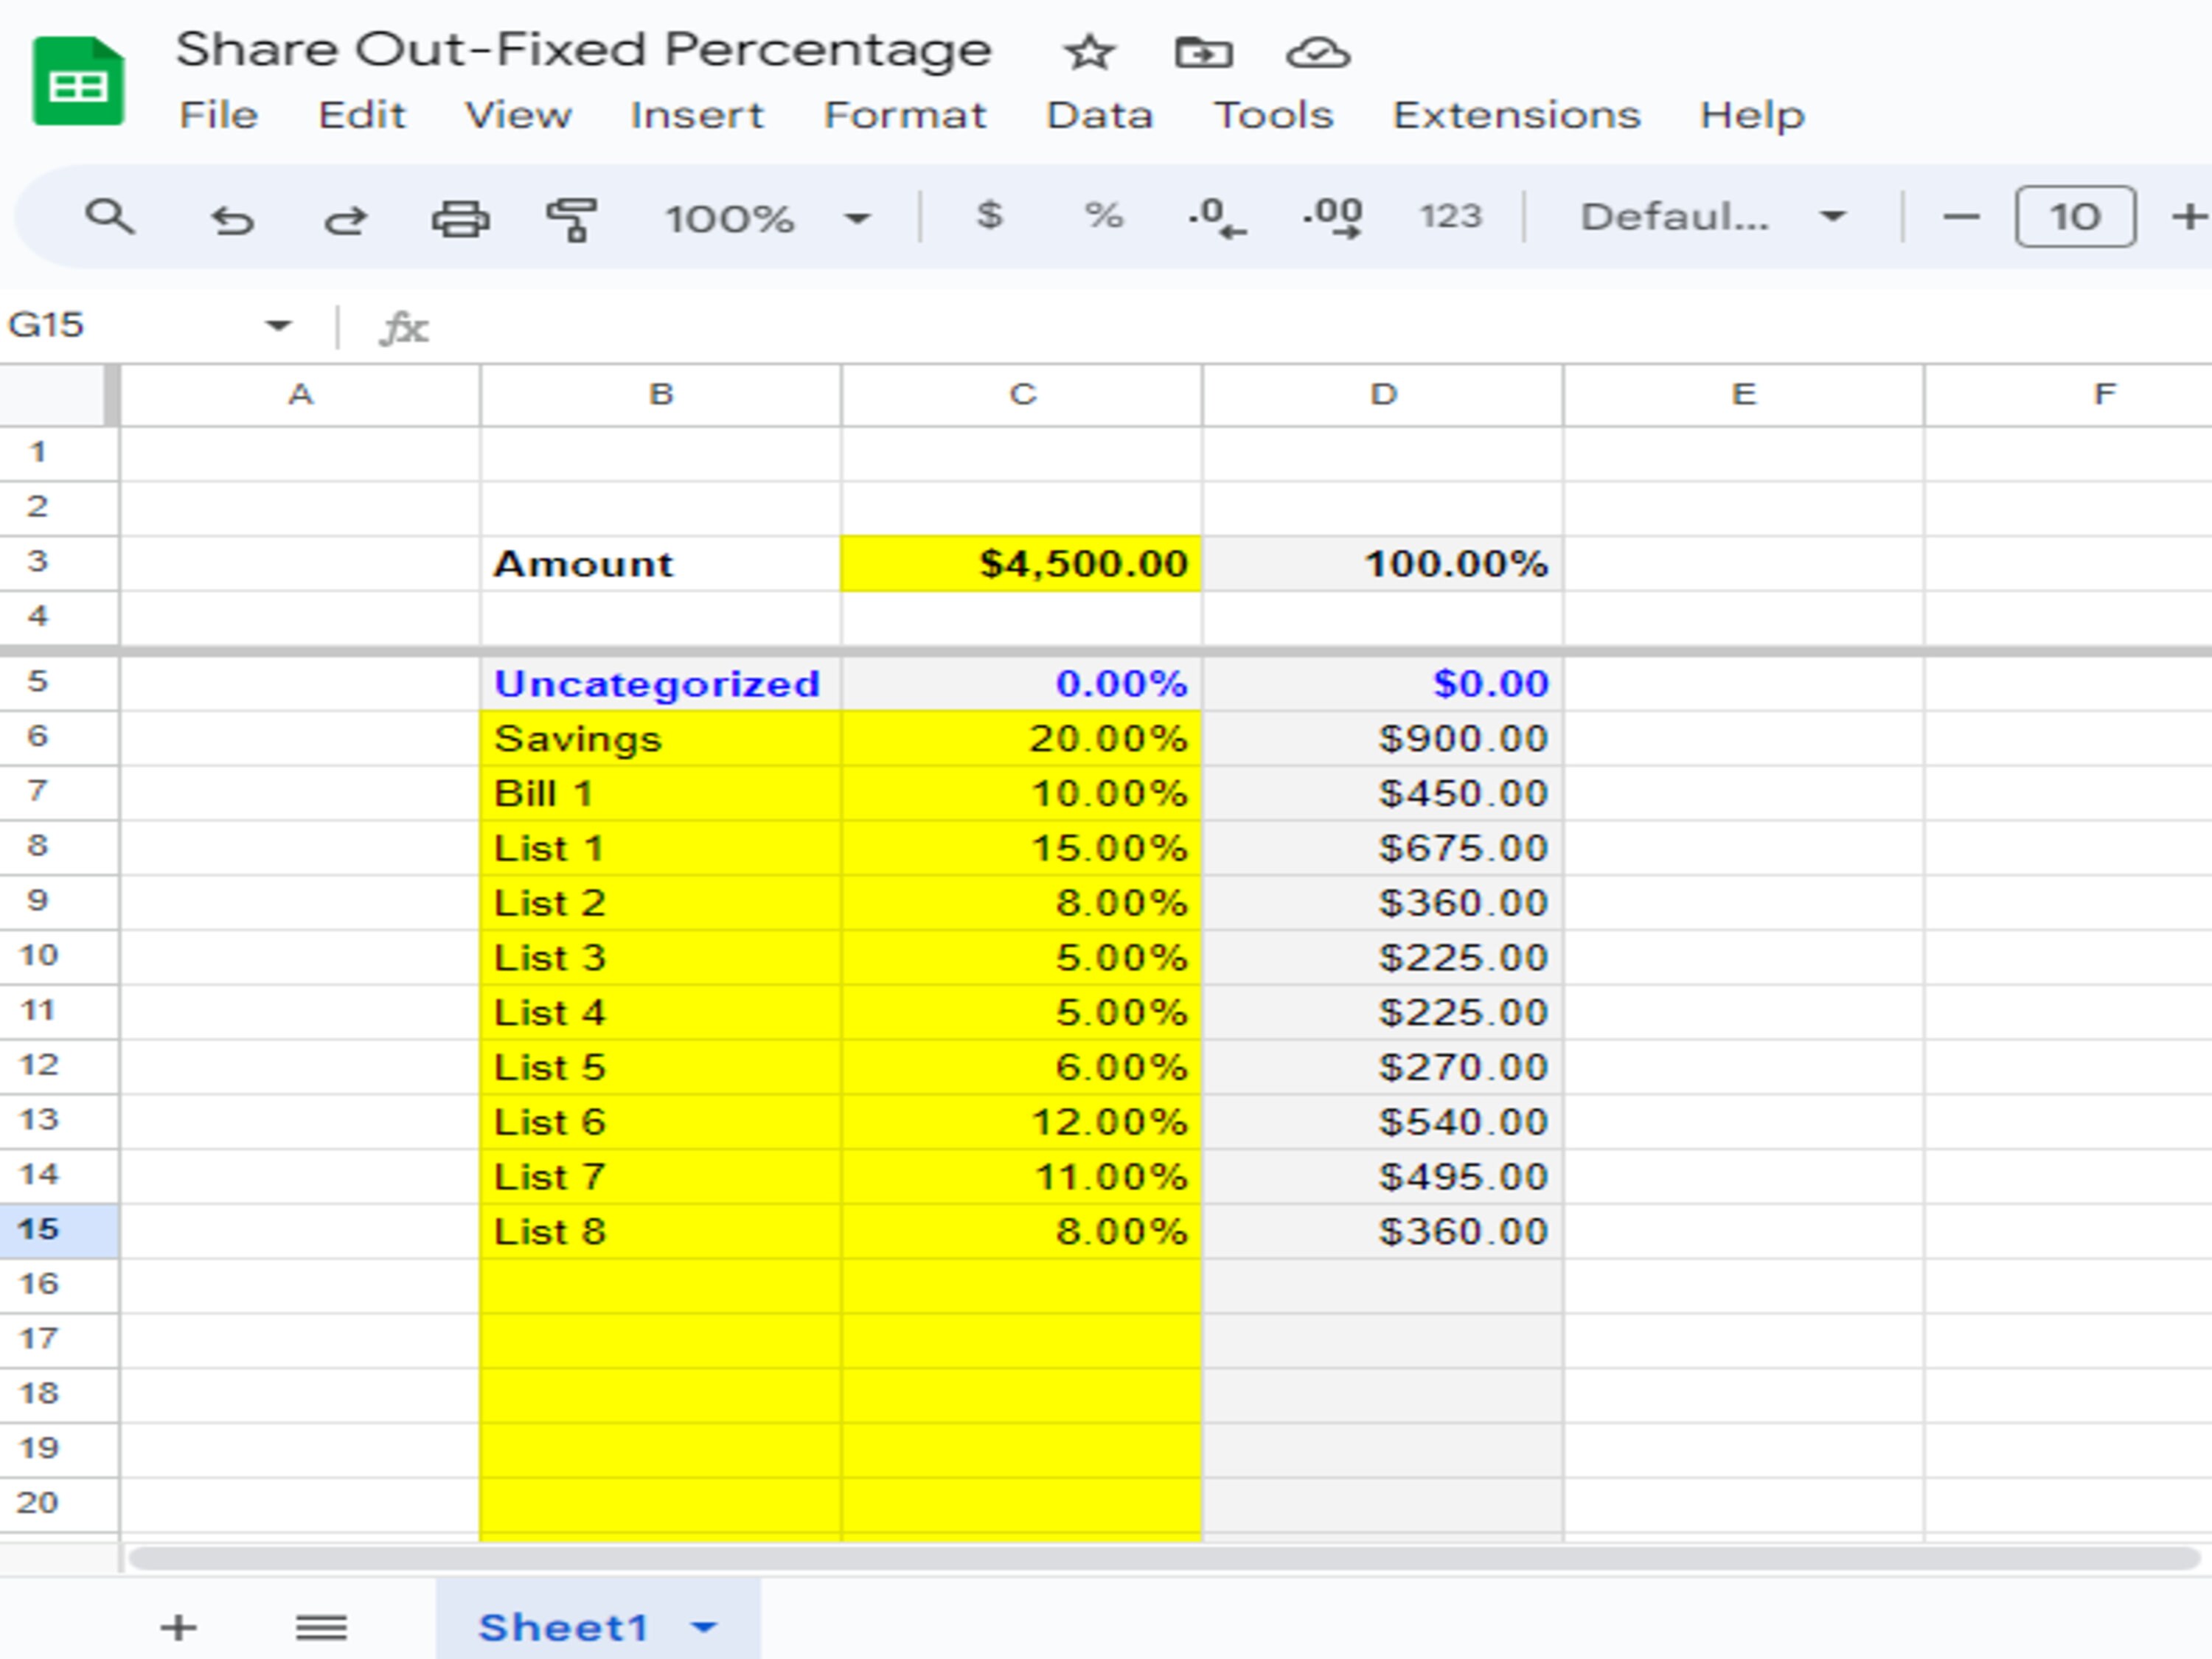2212x1659 pixels.
Task: Check document cloud save status
Action: click(x=1318, y=52)
